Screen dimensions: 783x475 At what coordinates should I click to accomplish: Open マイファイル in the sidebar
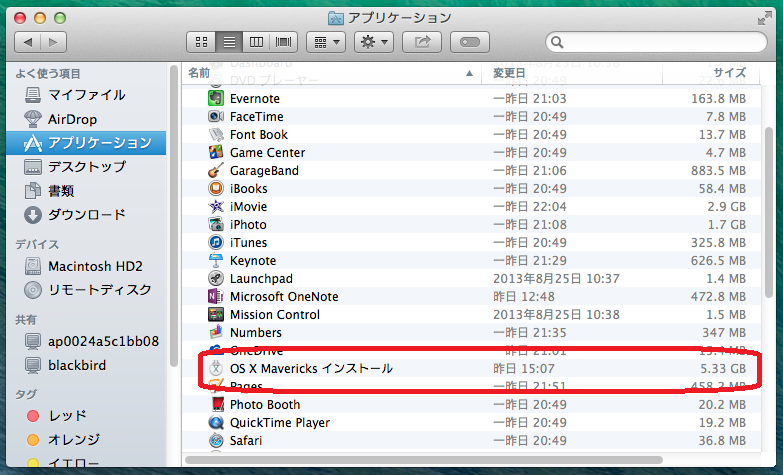[86, 95]
